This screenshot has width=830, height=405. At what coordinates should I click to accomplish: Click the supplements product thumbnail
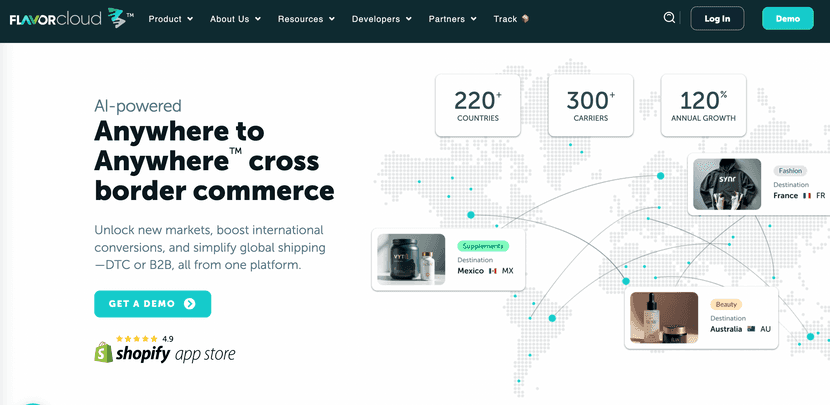[411, 259]
